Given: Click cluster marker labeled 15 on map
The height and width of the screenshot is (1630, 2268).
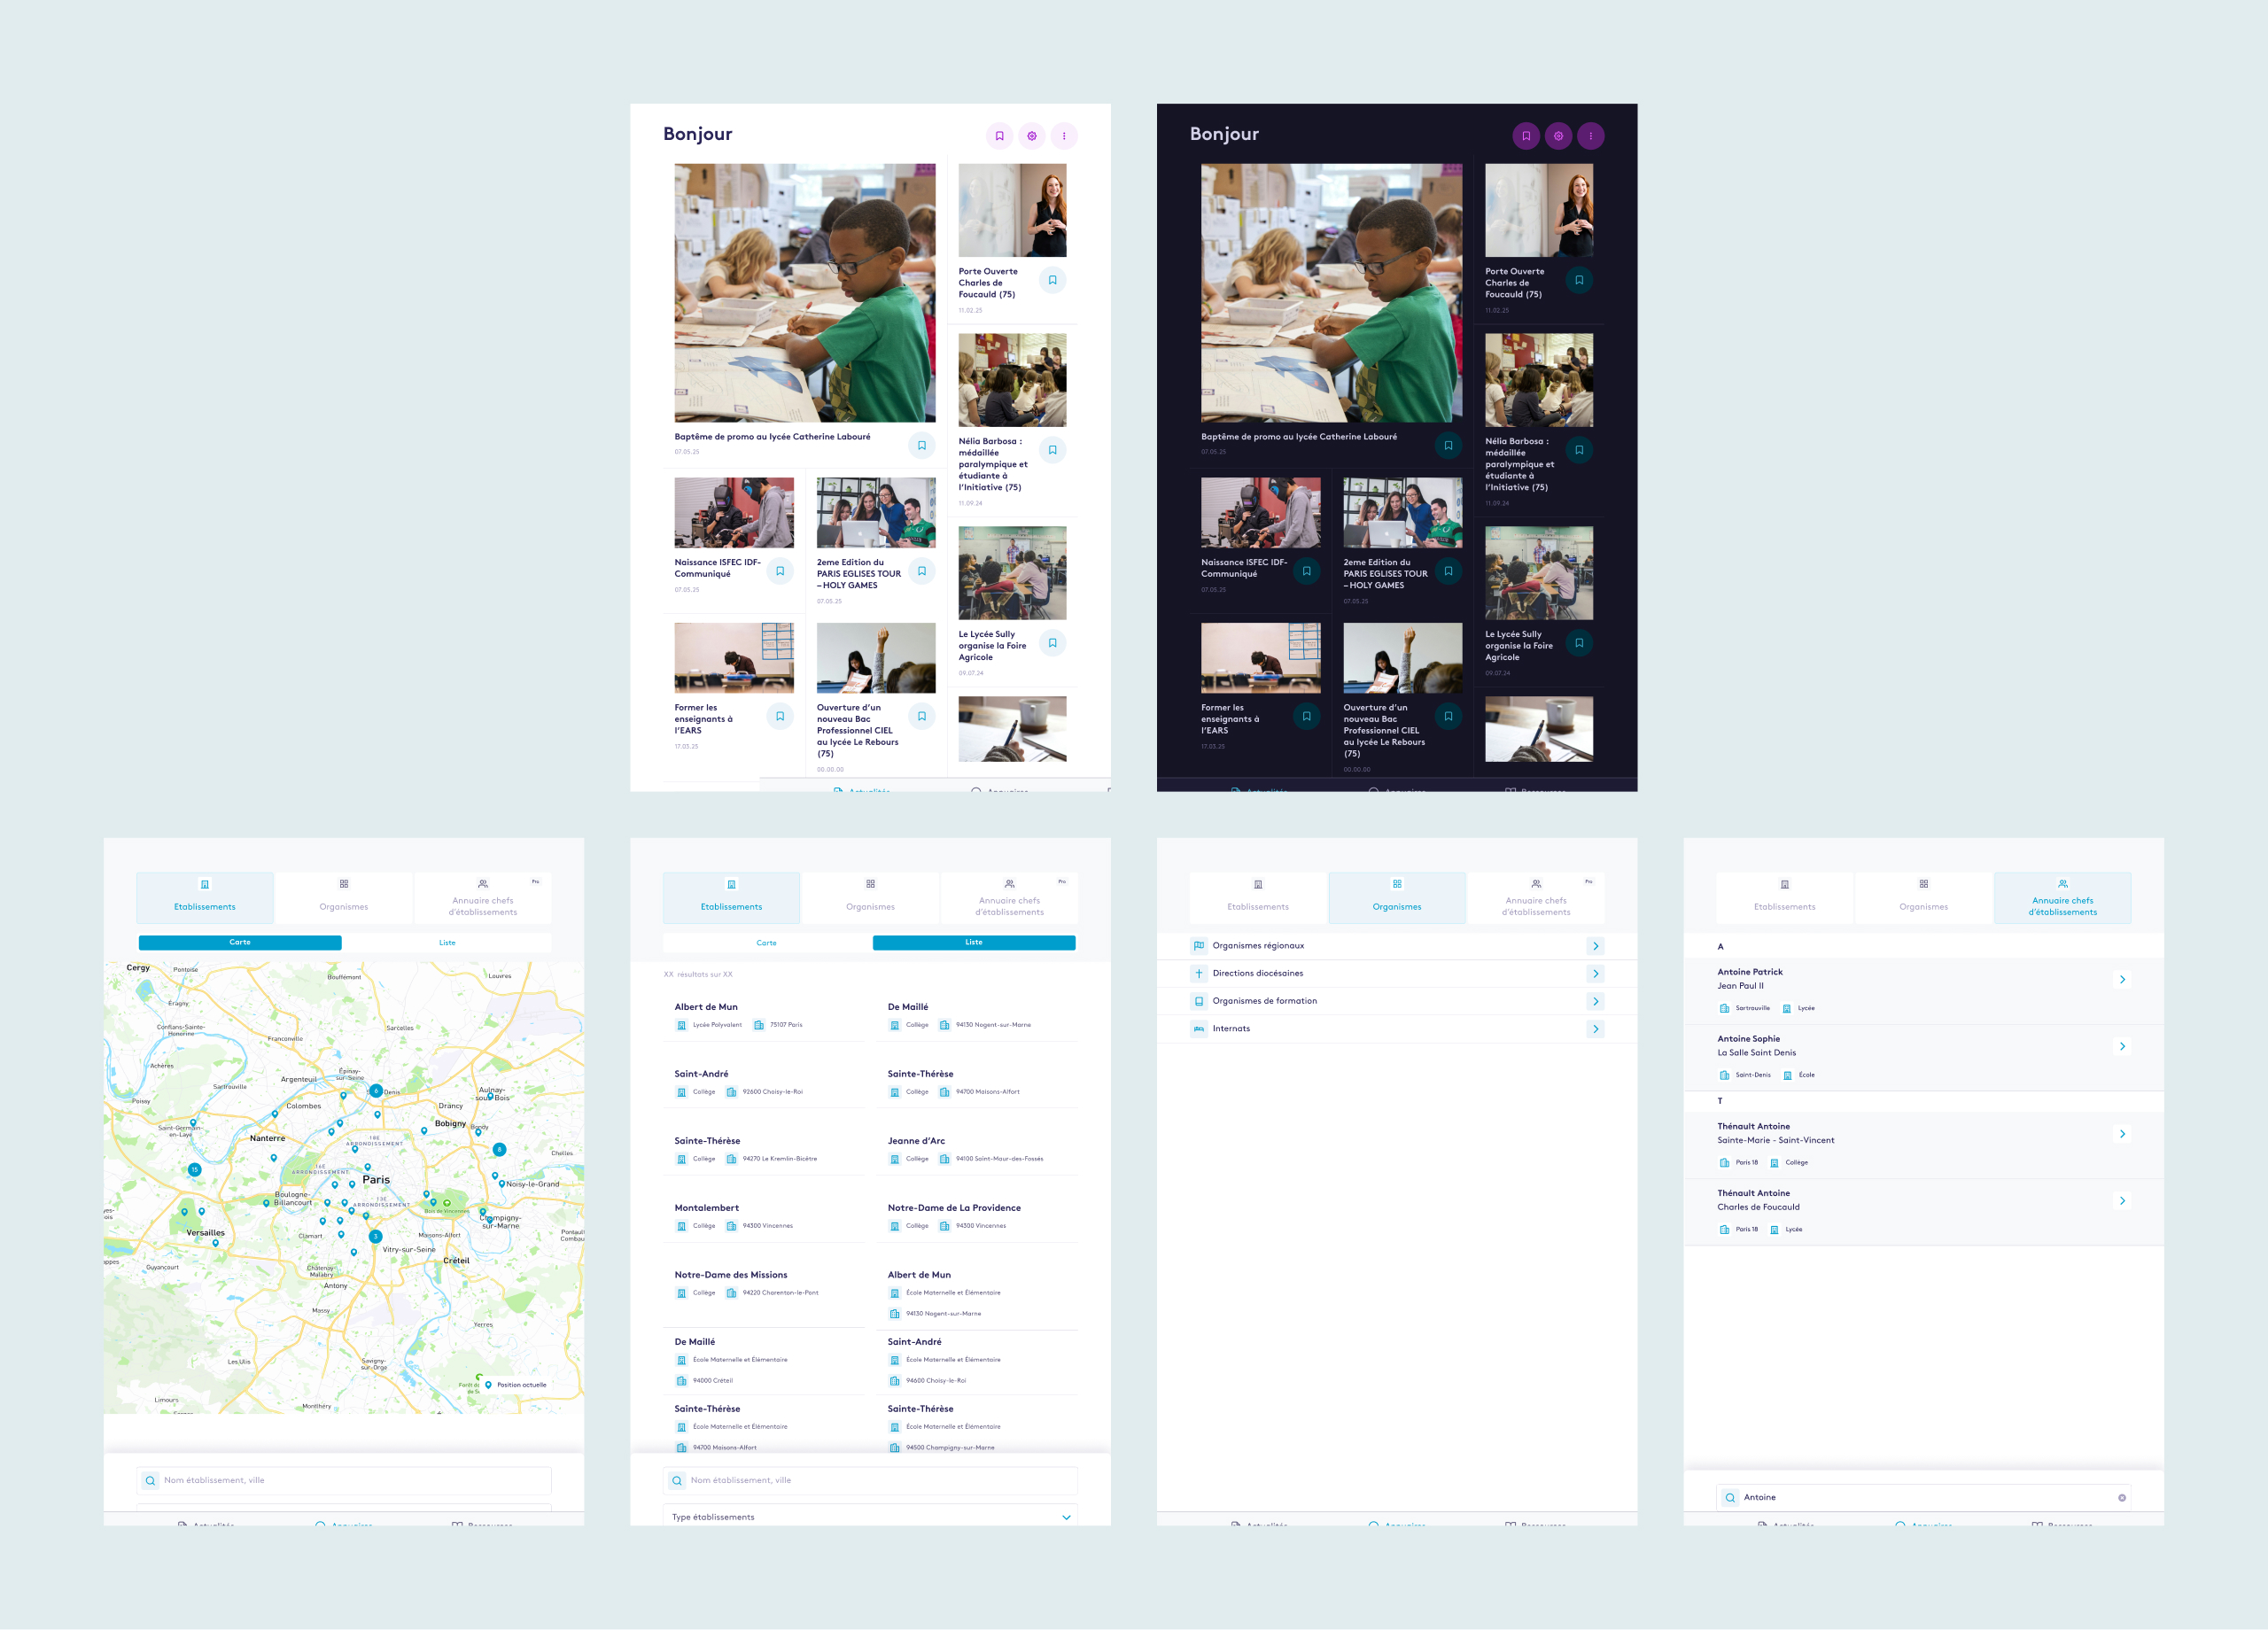Looking at the screenshot, I should (194, 1169).
